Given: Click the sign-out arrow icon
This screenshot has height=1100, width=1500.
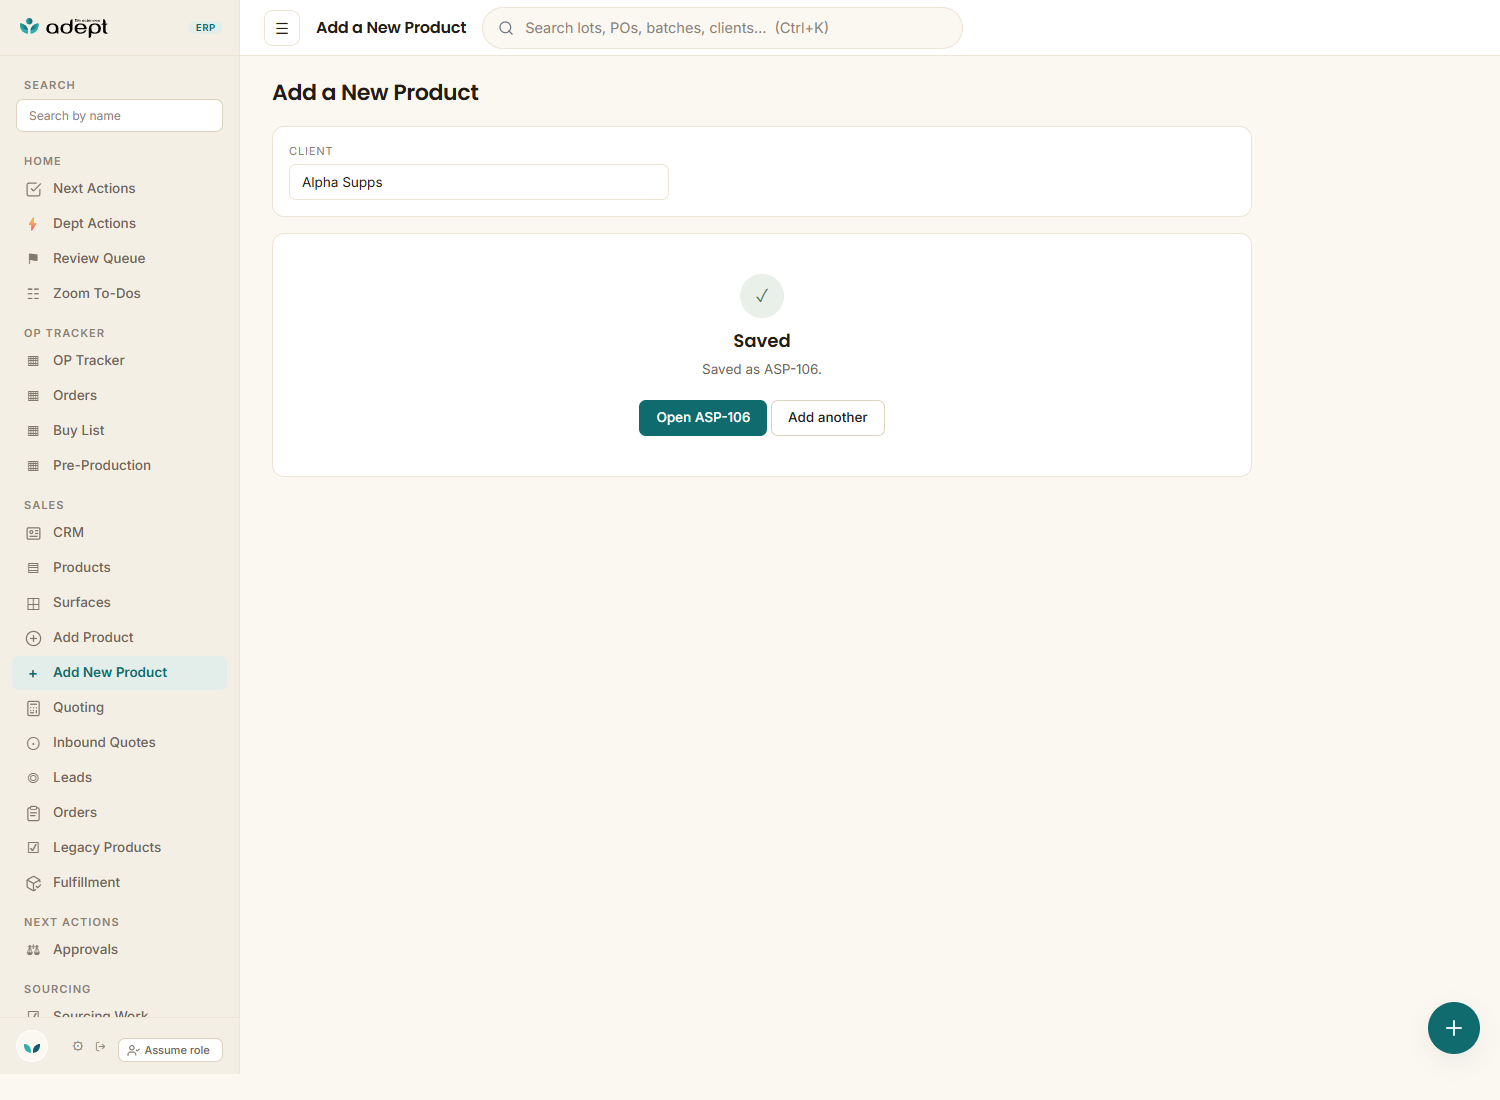Looking at the screenshot, I should tap(100, 1047).
